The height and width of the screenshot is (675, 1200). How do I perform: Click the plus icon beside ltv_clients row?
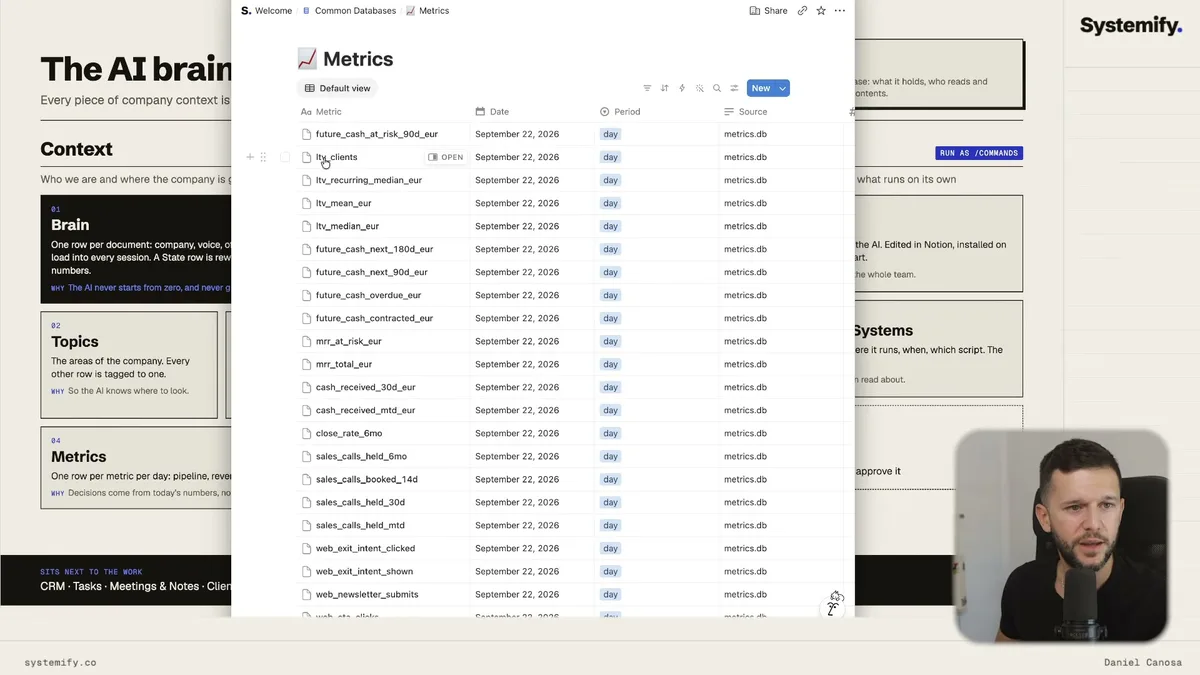click(x=250, y=157)
